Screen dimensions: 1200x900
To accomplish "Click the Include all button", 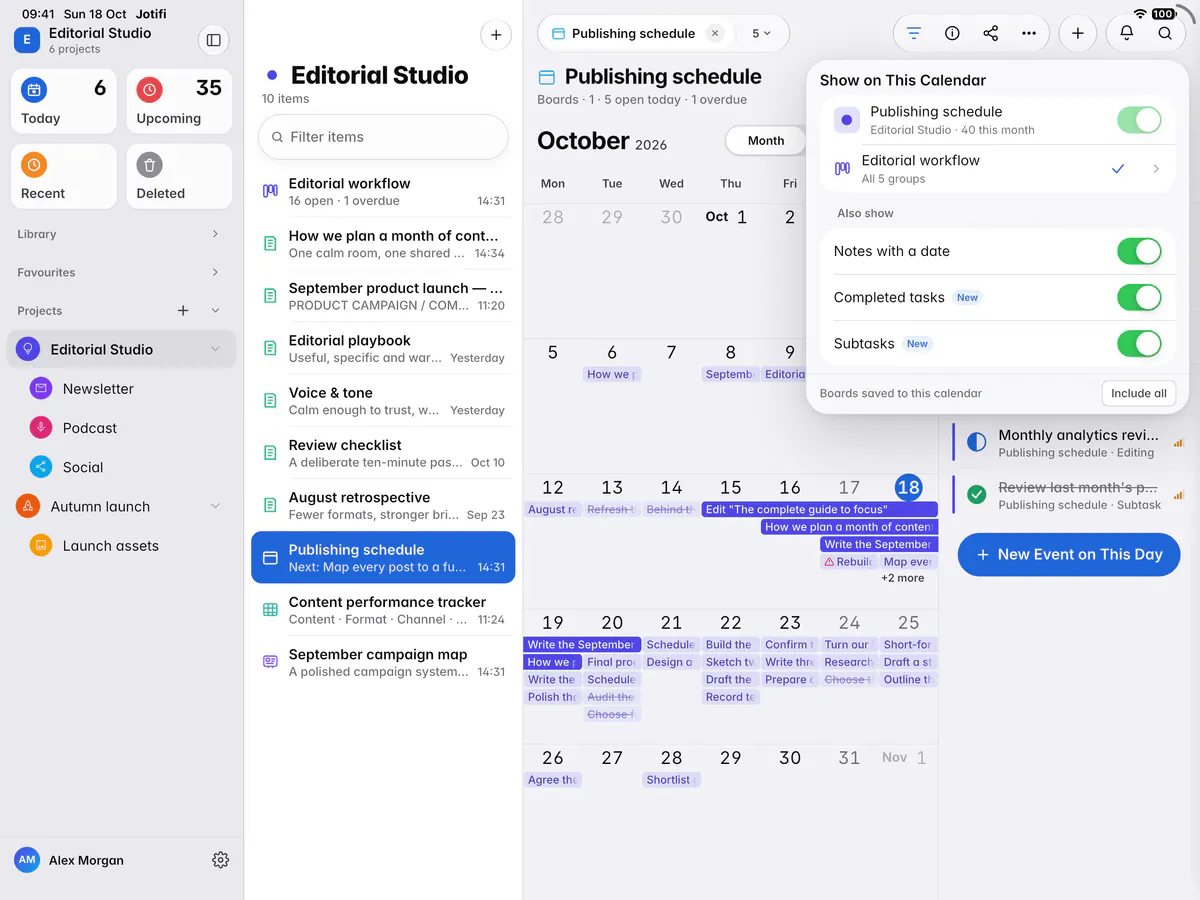I will [x=1139, y=393].
